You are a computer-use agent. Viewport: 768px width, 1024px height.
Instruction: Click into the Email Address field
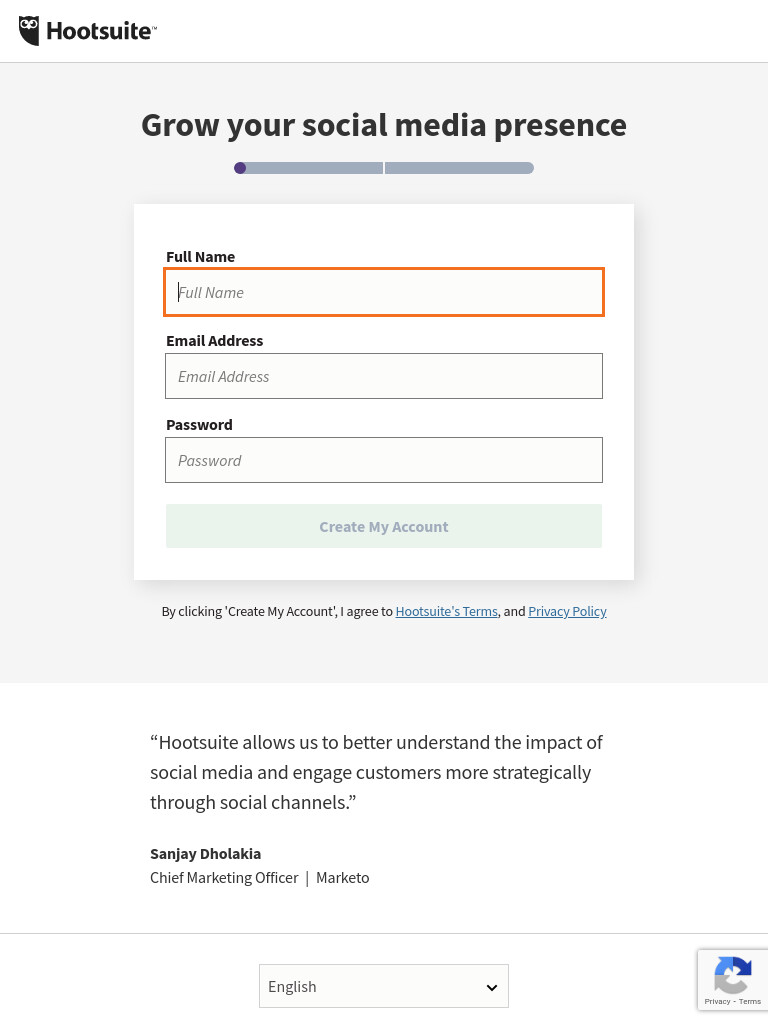[384, 376]
